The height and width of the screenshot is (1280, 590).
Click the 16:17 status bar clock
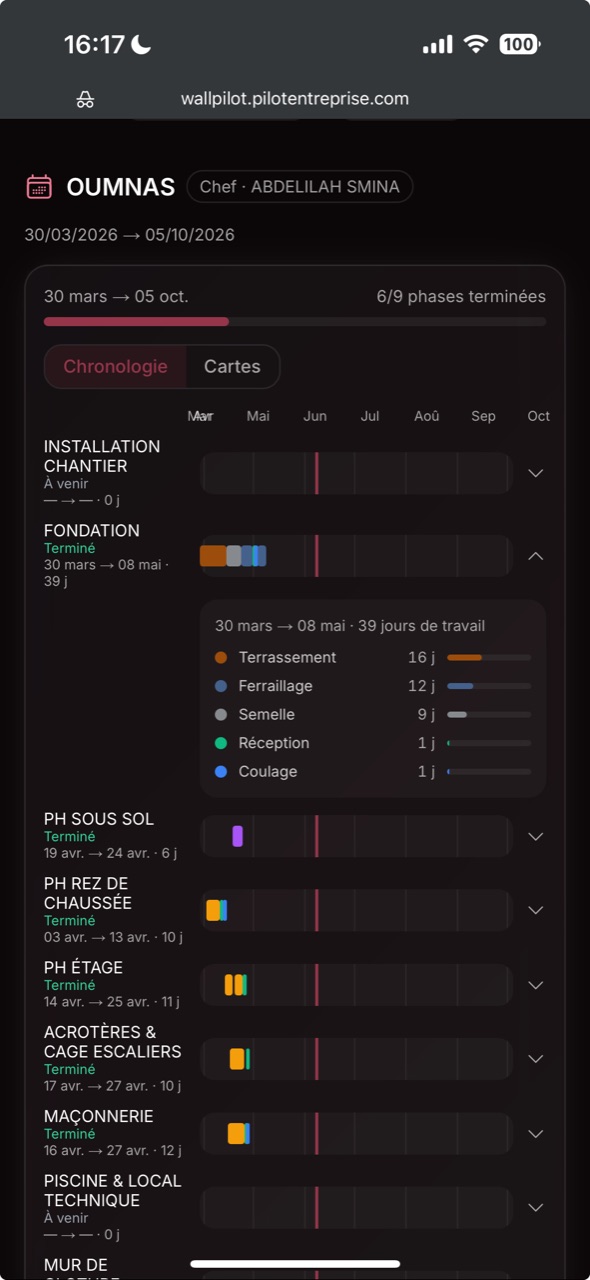[x=94, y=44]
